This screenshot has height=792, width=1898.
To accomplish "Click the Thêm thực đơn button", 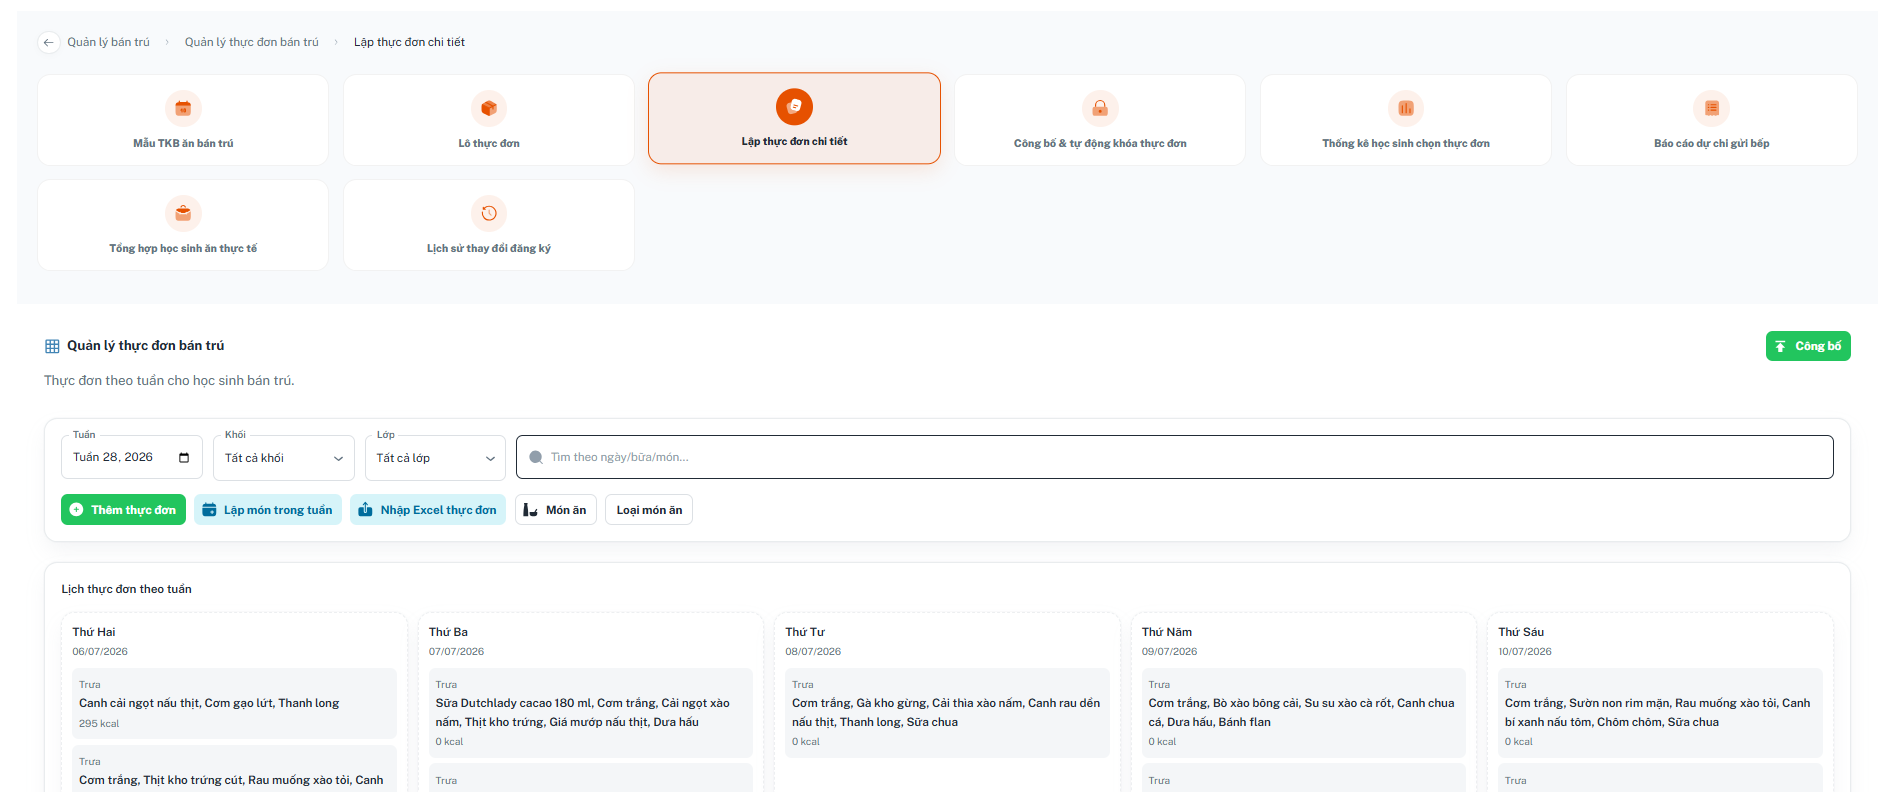I will pos(123,510).
